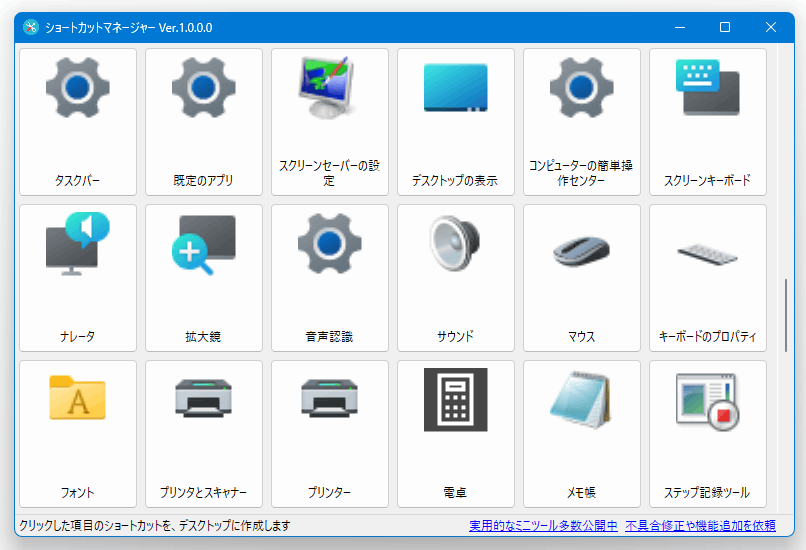The width and height of the screenshot is (806, 550).
Task: Click the ステップ記録ツール icon
Action: [x=708, y=400]
